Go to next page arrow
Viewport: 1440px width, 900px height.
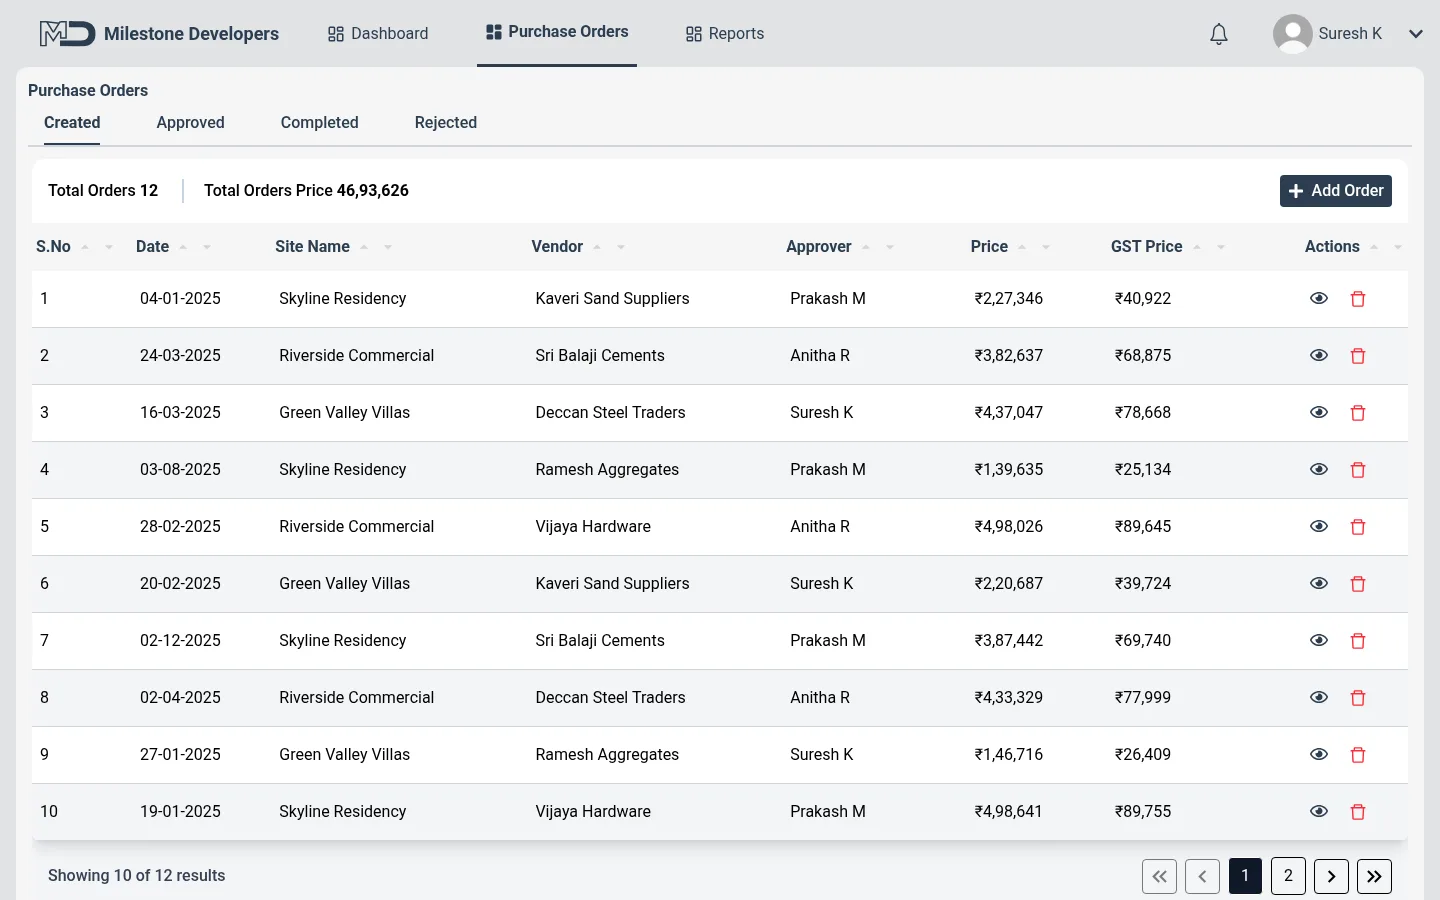point(1331,876)
